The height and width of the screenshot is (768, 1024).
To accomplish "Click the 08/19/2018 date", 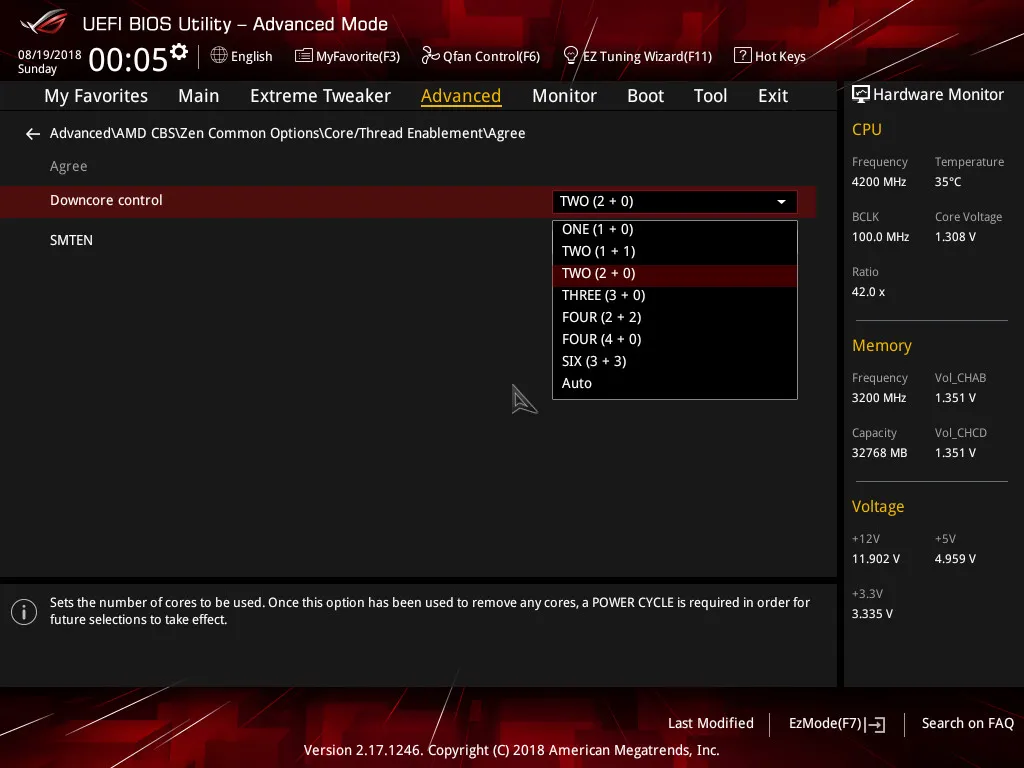I will coord(50,55).
